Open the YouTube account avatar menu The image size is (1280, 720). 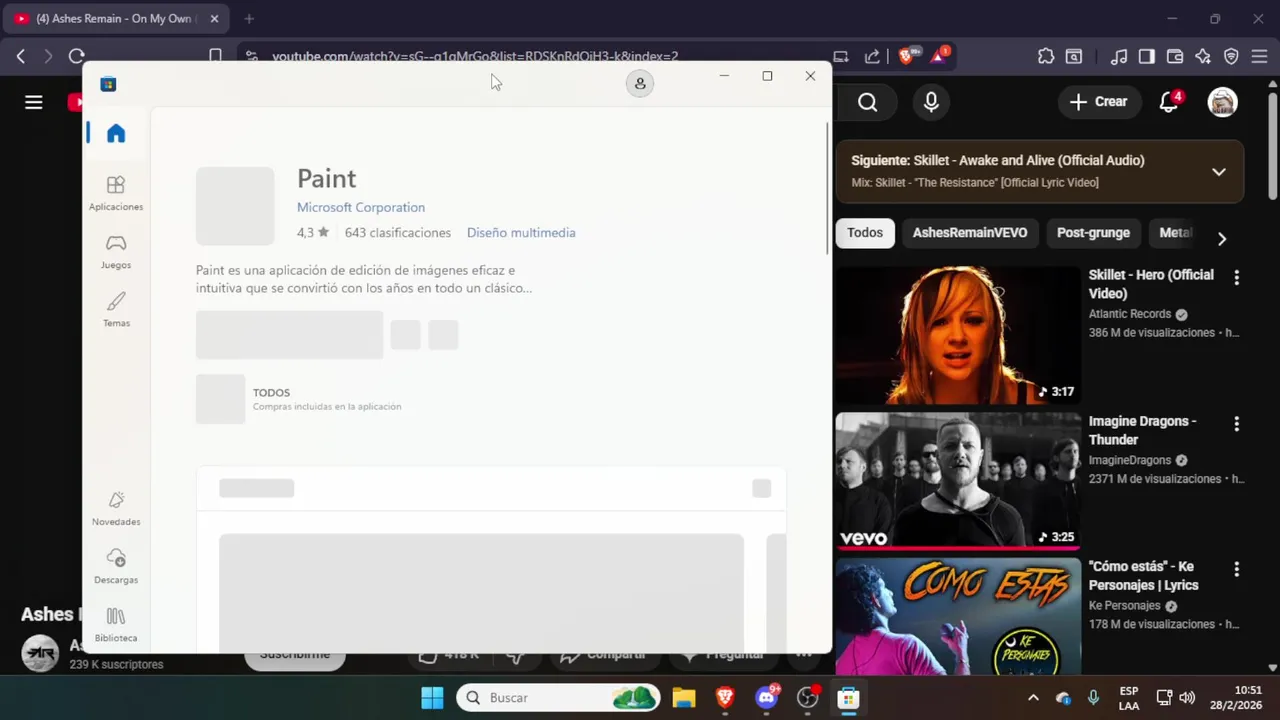click(1222, 102)
